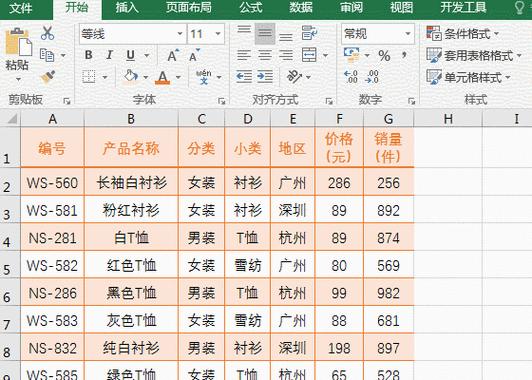Switch to 页面布局 tab
Screen dimensions: 532x380
(x=189, y=7)
